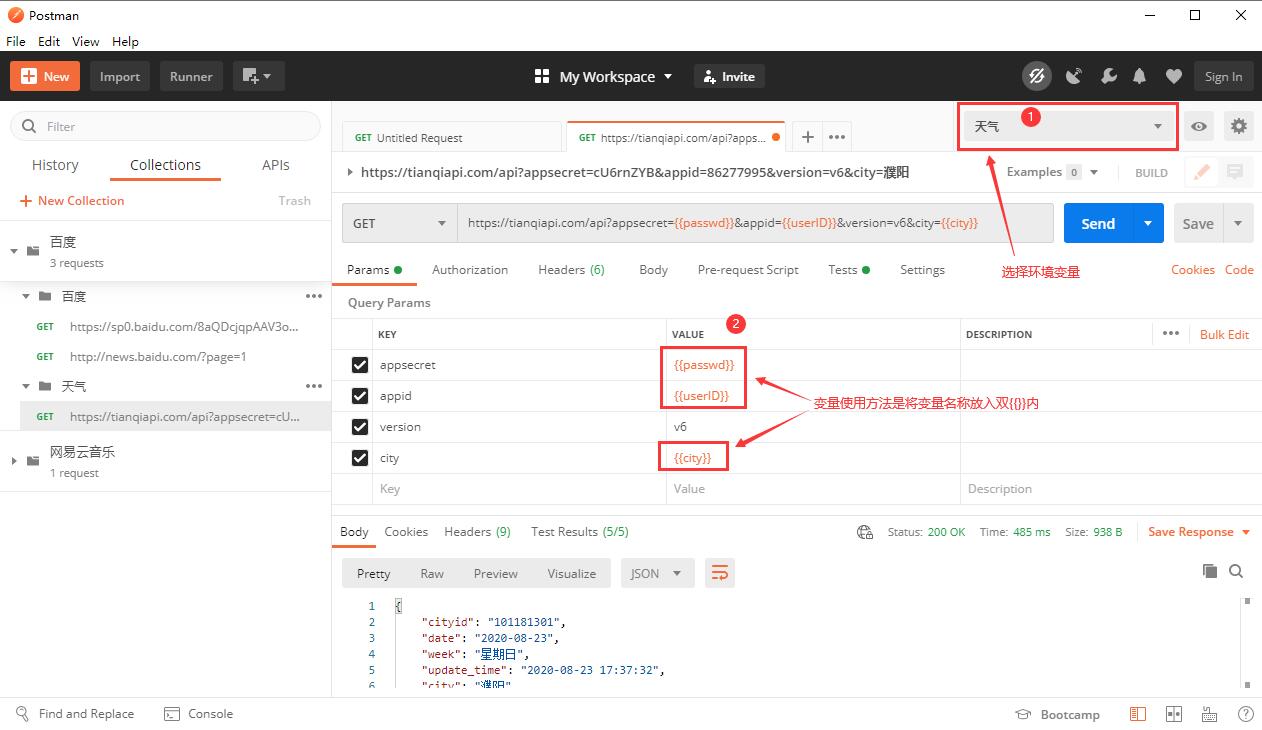This screenshot has height=730, width=1262.
Task: Switch to the History tab
Action: click(55, 165)
